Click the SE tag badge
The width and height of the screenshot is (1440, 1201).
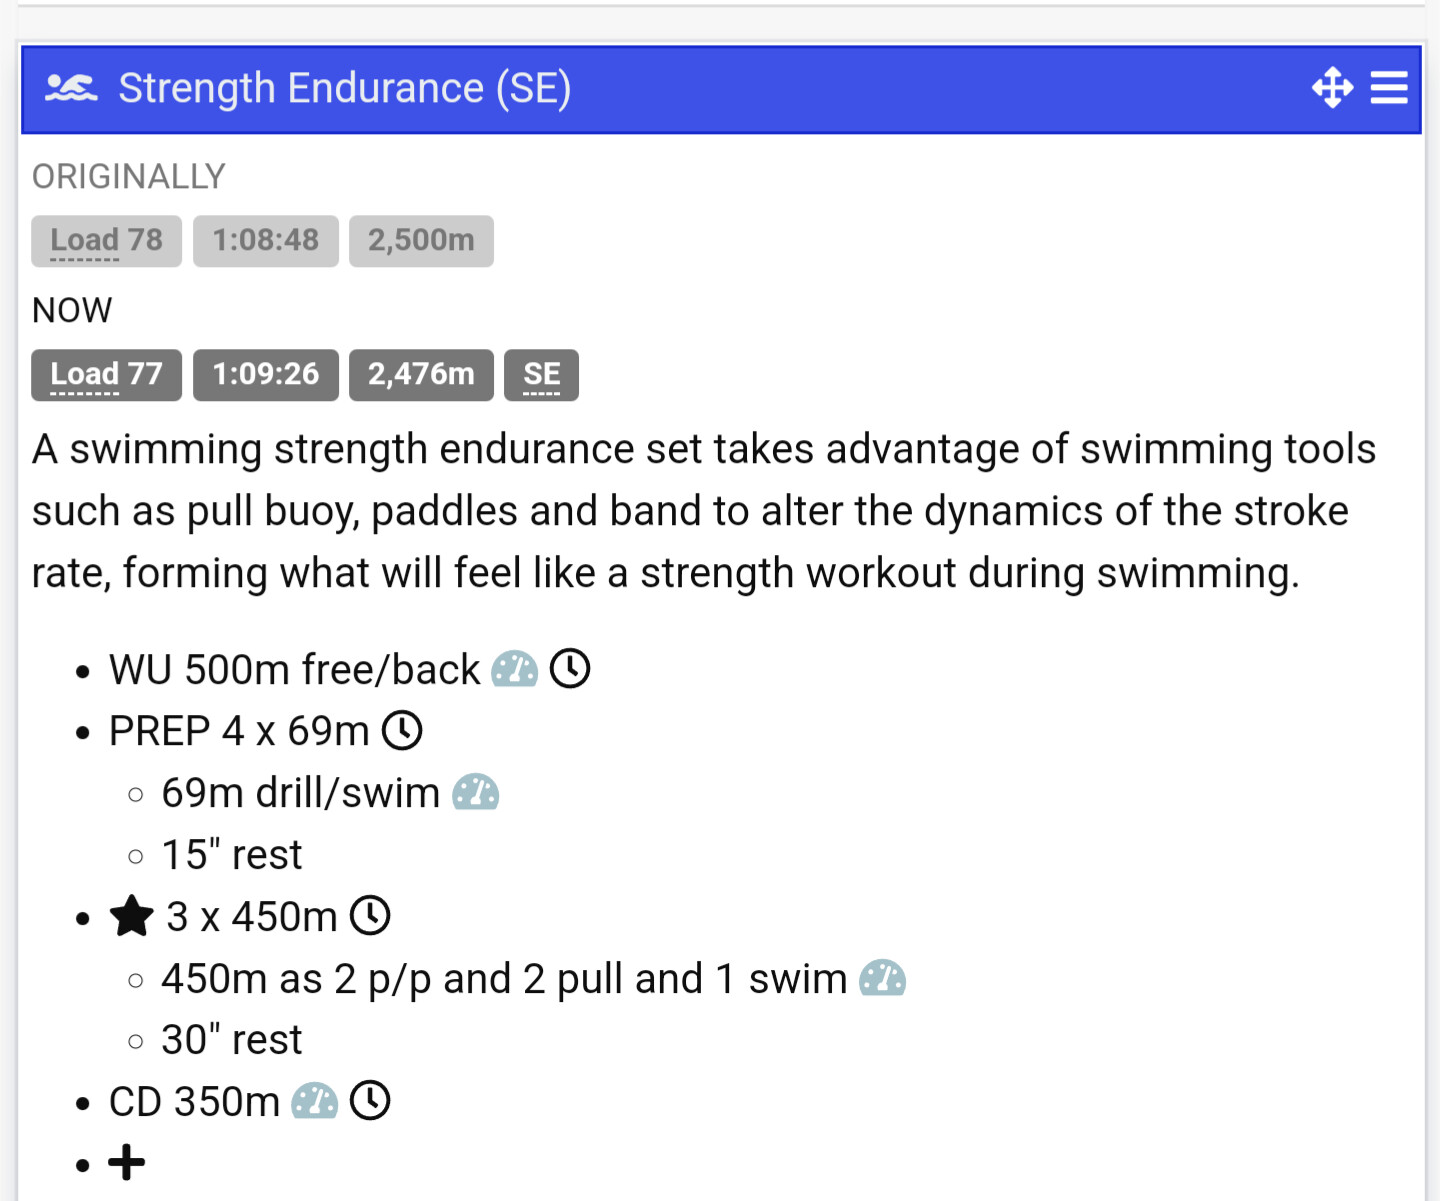(x=541, y=375)
